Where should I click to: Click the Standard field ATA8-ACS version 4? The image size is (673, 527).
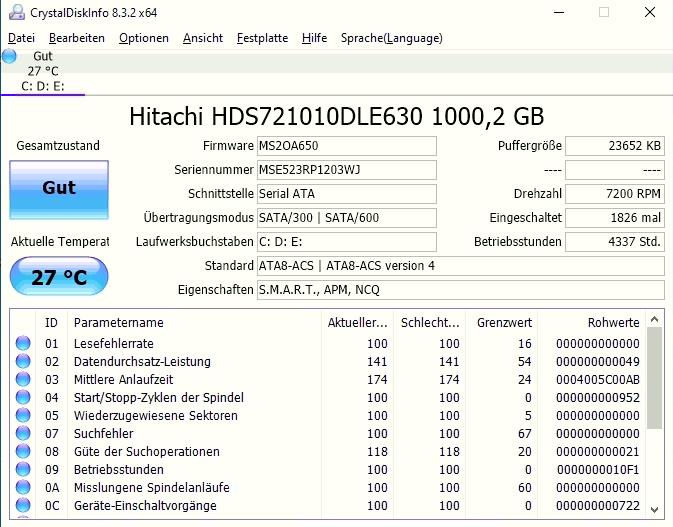pyautogui.click(x=461, y=266)
